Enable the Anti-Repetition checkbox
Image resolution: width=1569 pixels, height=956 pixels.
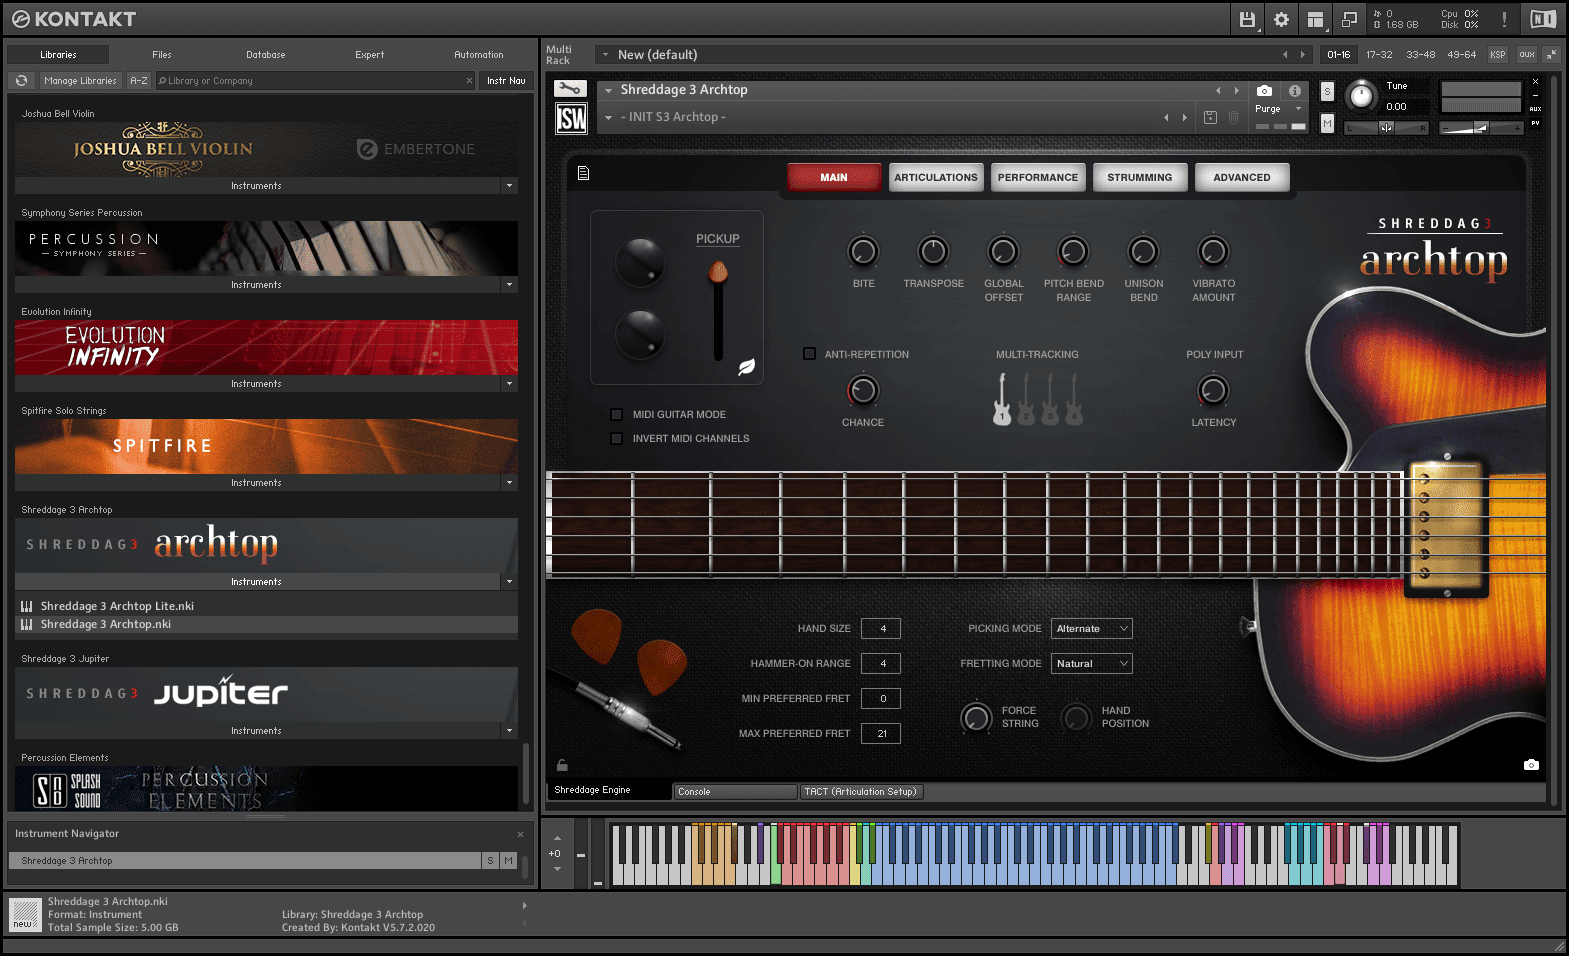810,354
